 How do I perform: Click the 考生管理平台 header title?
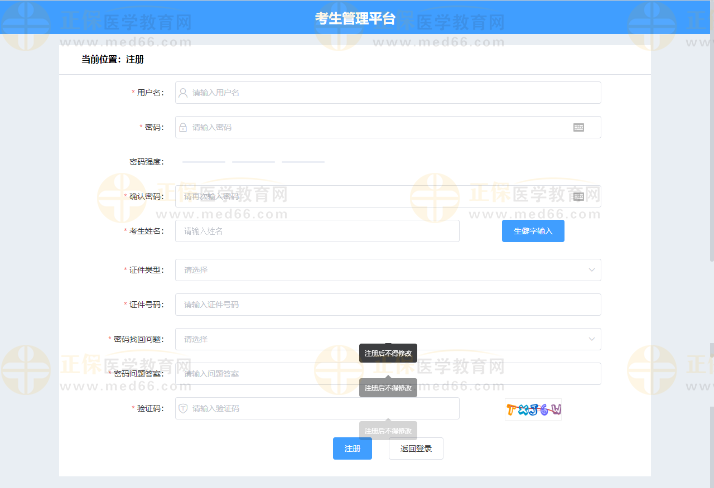tap(355, 18)
